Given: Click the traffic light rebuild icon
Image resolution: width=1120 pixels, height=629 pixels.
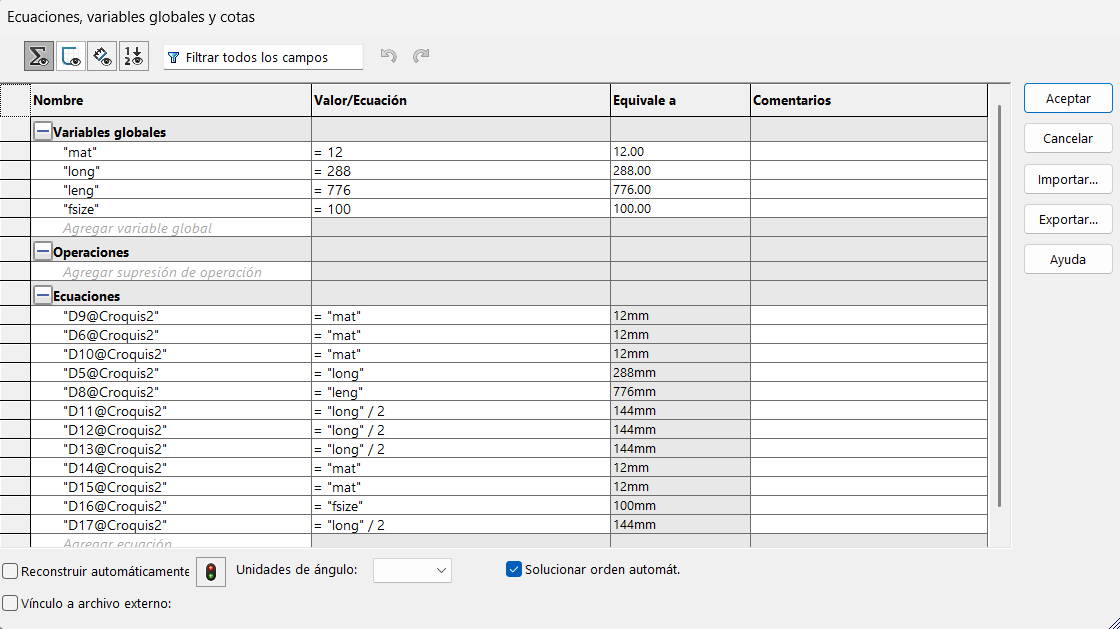Looking at the screenshot, I should point(211,571).
